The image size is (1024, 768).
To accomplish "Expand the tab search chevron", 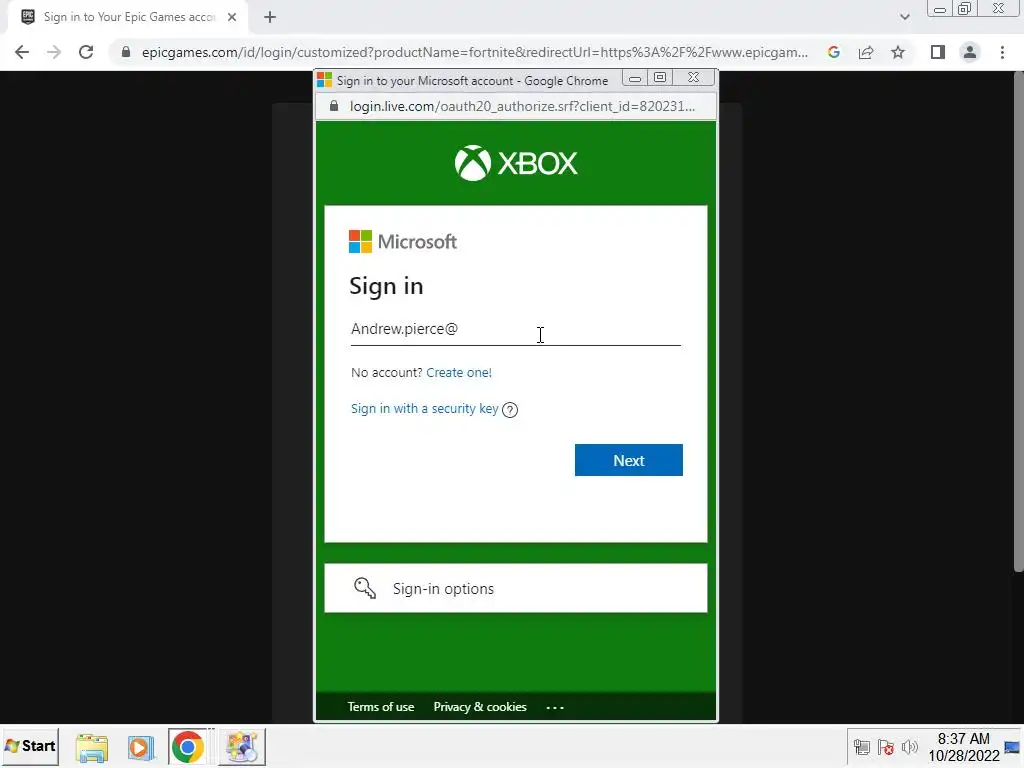I will point(904,17).
